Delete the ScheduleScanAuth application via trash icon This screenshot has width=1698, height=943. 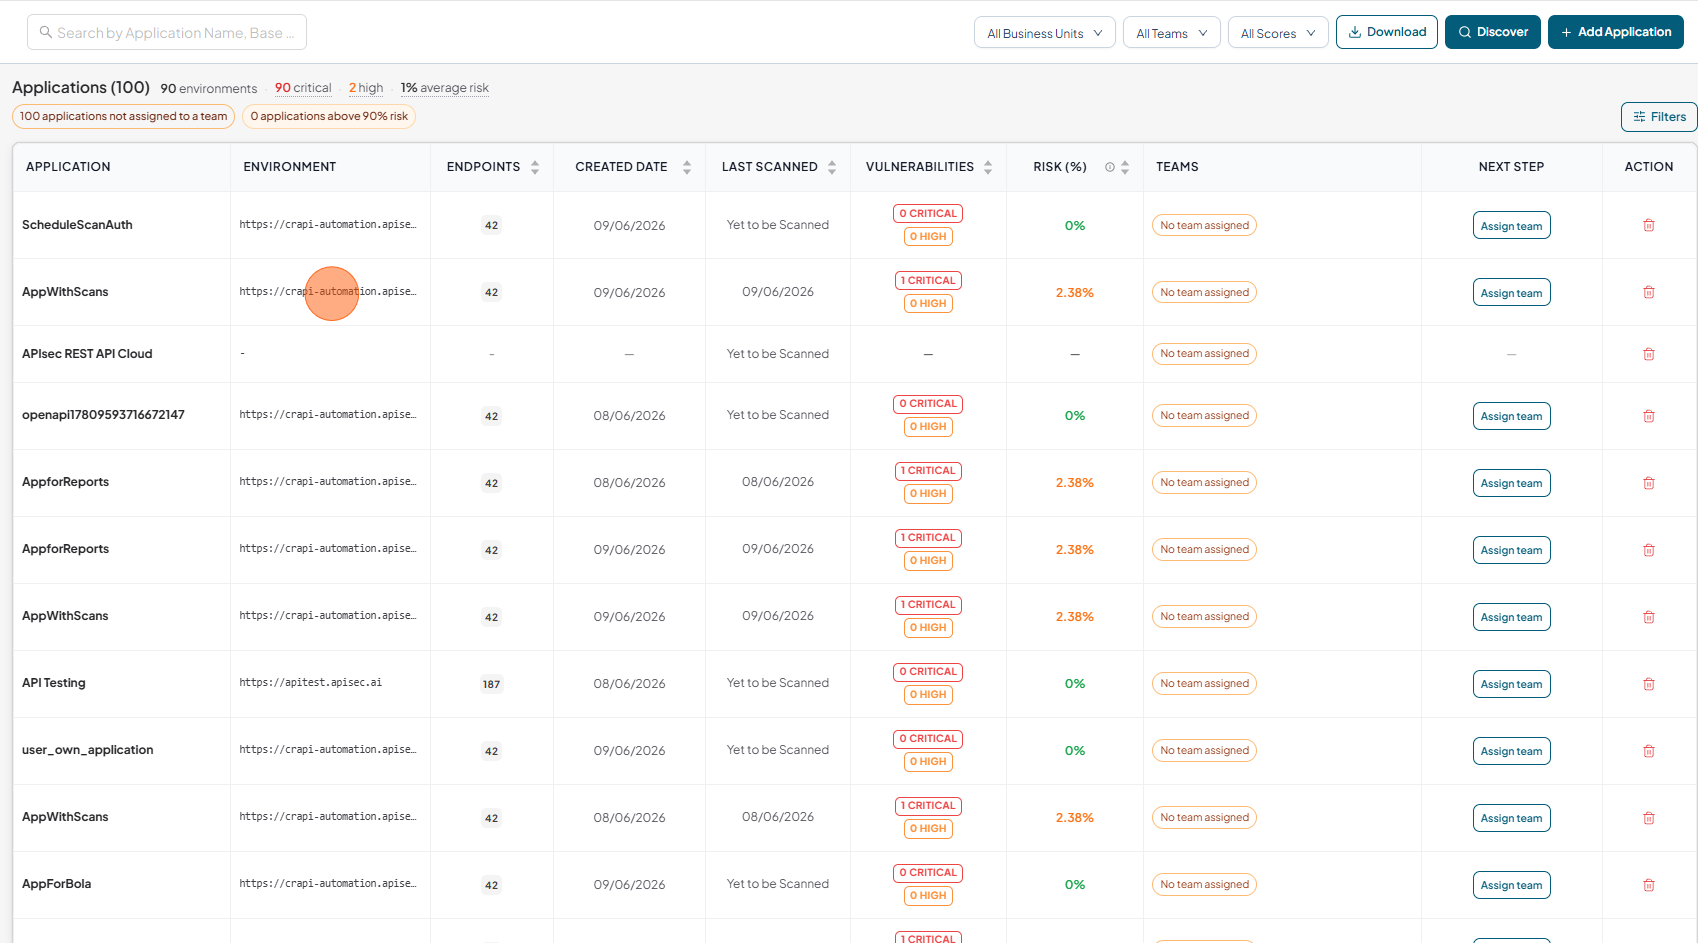pyautogui.click(x=1649, y=225)
